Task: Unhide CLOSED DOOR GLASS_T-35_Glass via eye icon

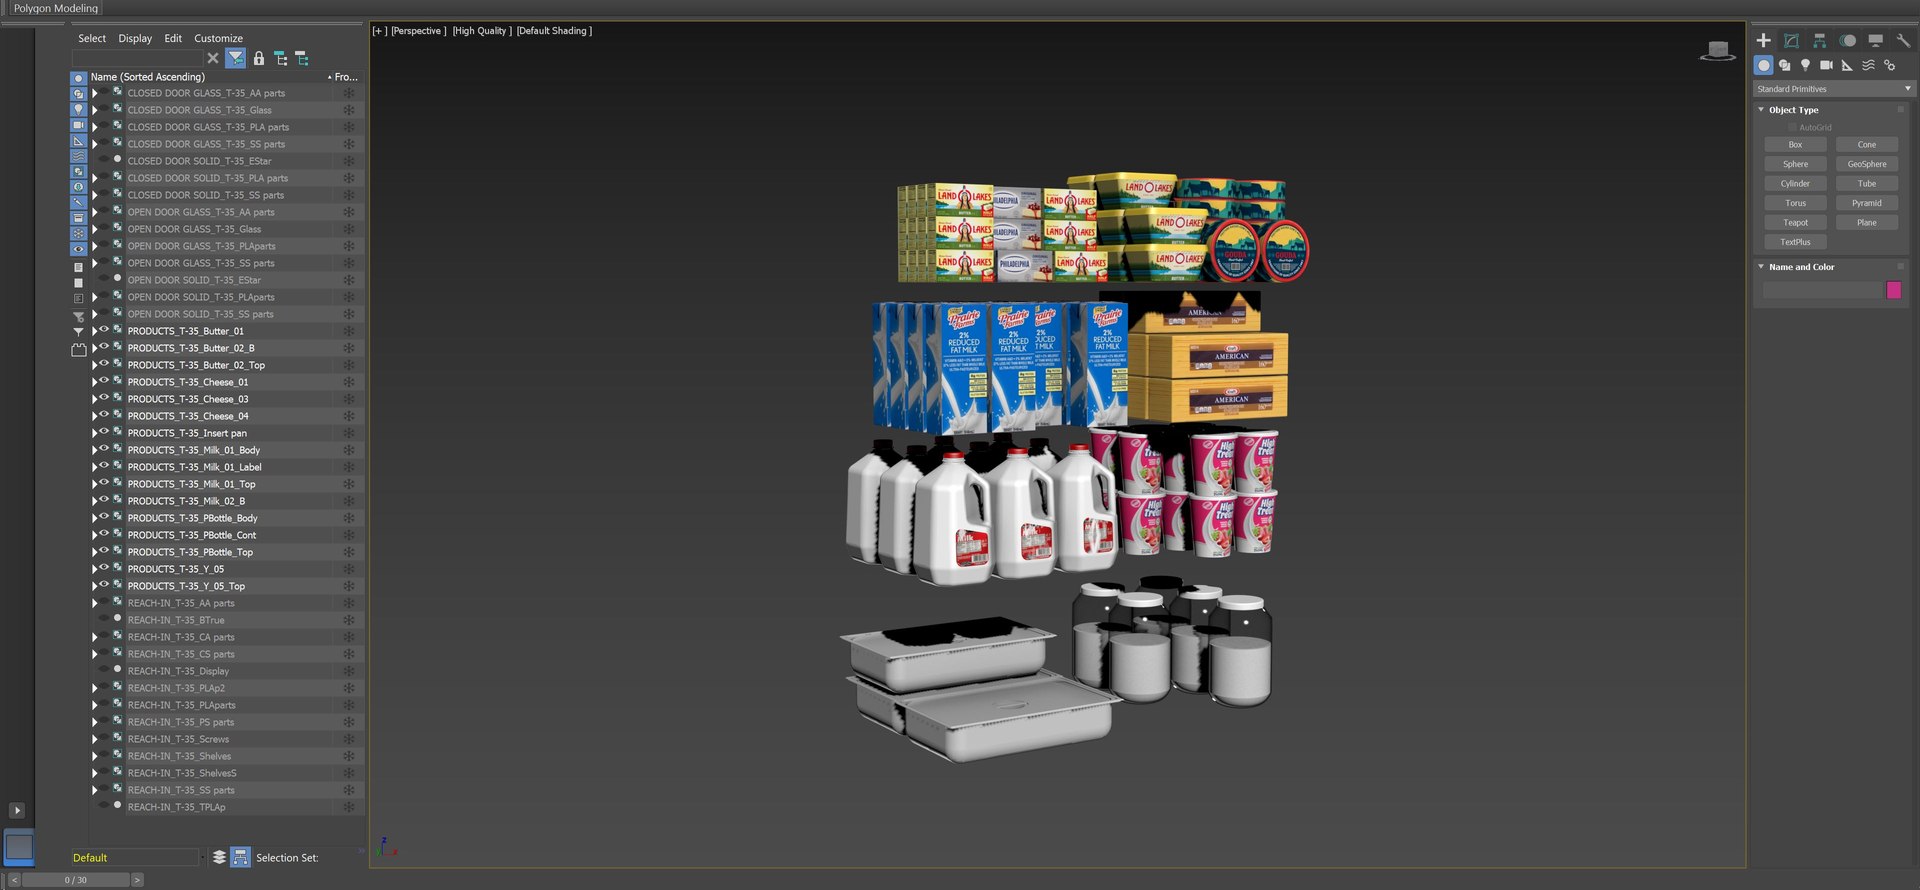Action: point(104,109)
